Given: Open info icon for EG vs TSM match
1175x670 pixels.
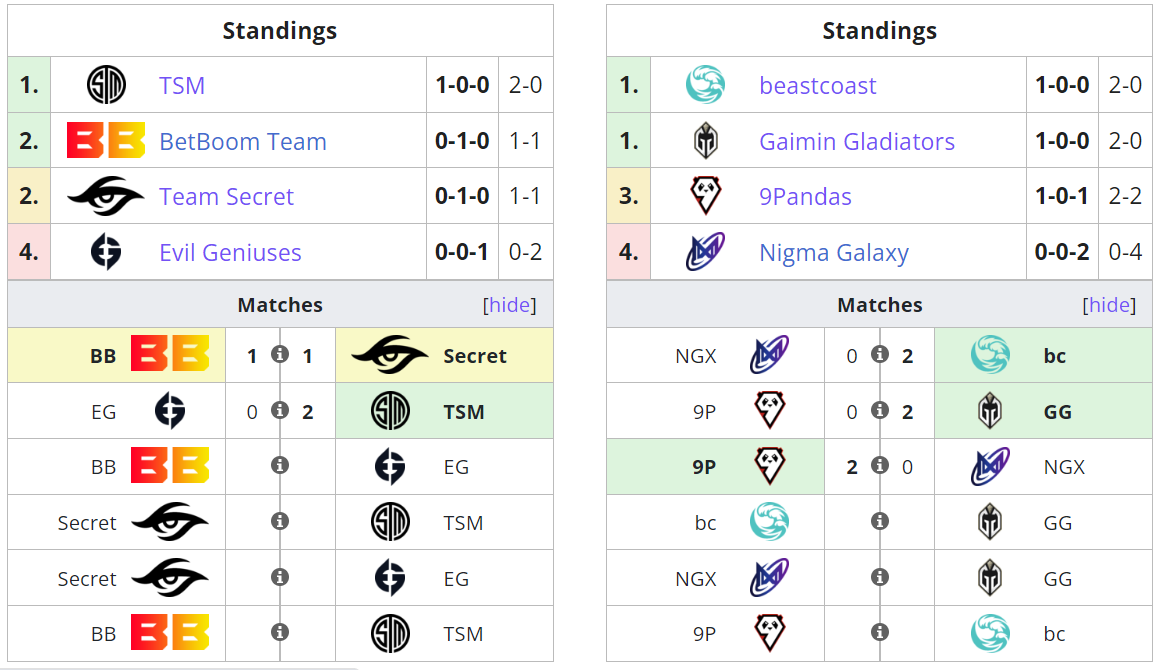Looking at the screenshot, I should [x=280, y=411].
